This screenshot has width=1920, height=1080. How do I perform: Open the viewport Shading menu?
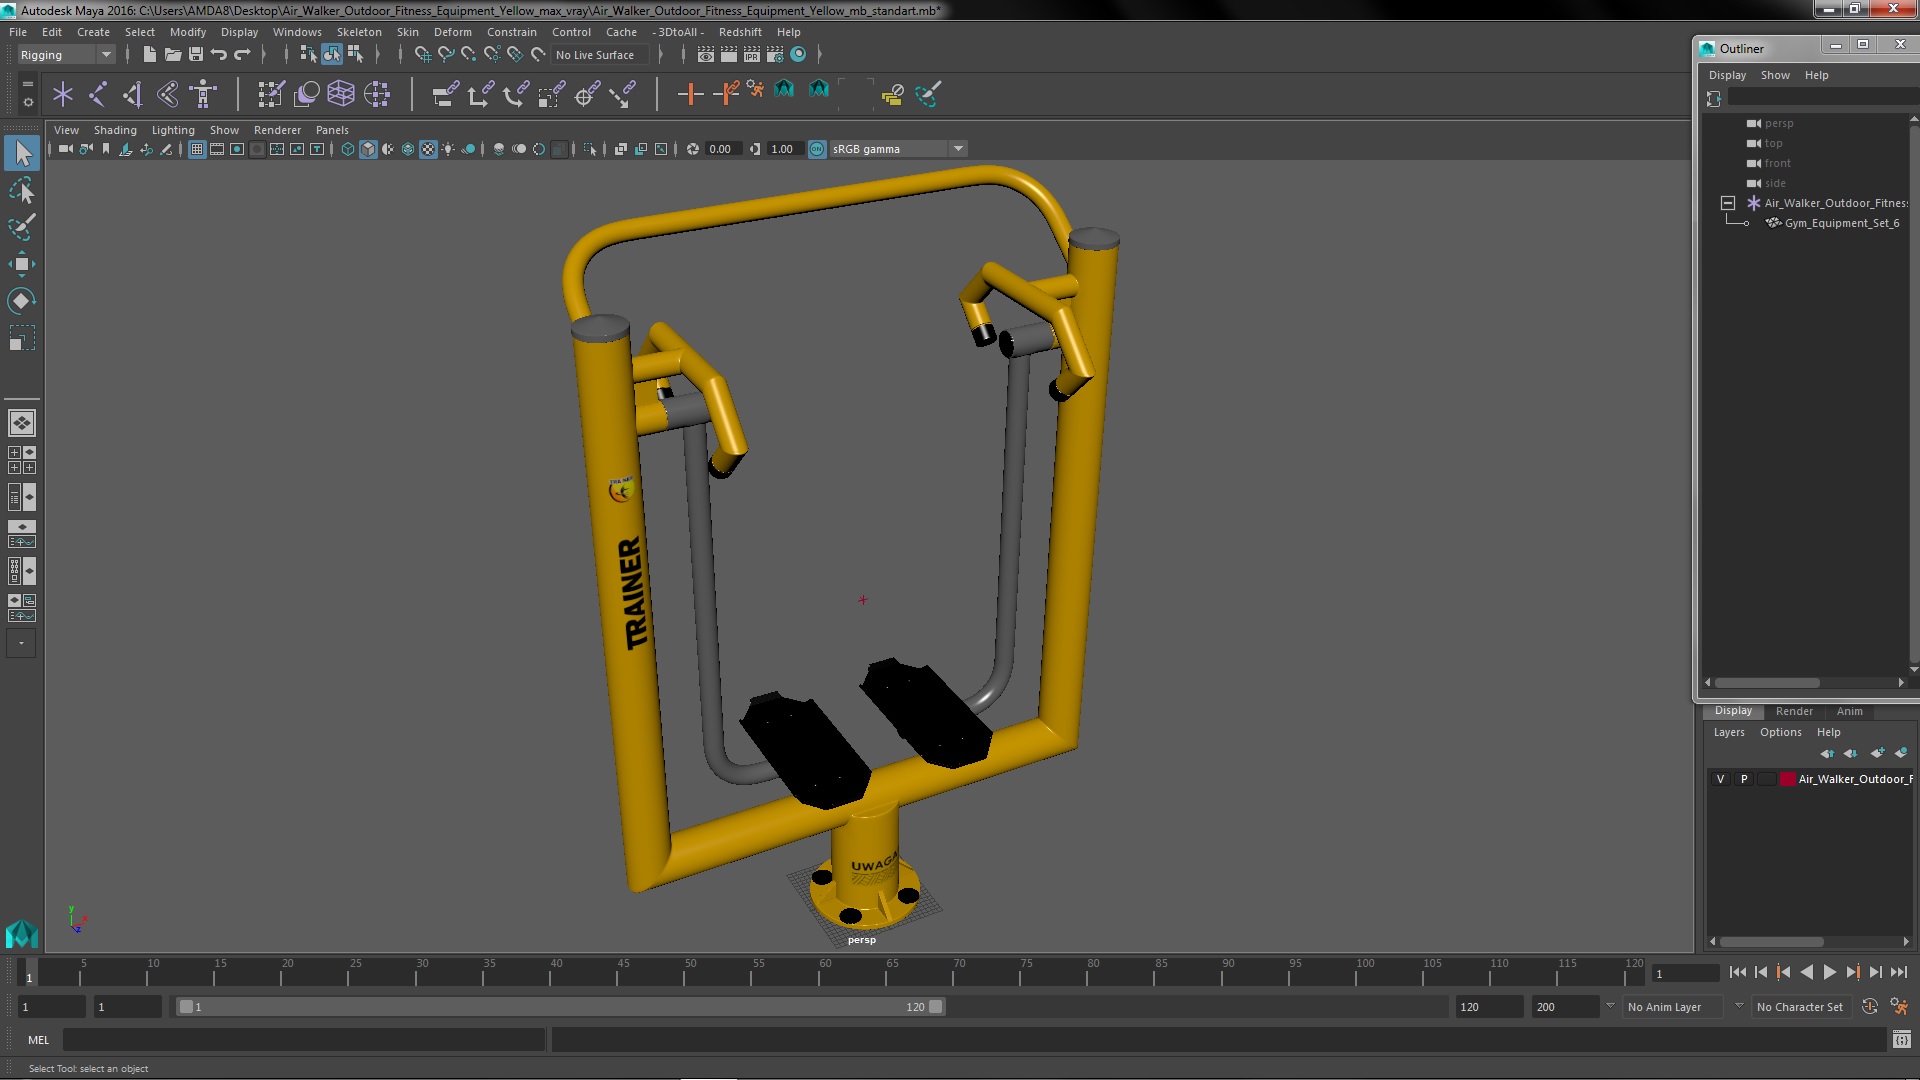click(115, 130)
